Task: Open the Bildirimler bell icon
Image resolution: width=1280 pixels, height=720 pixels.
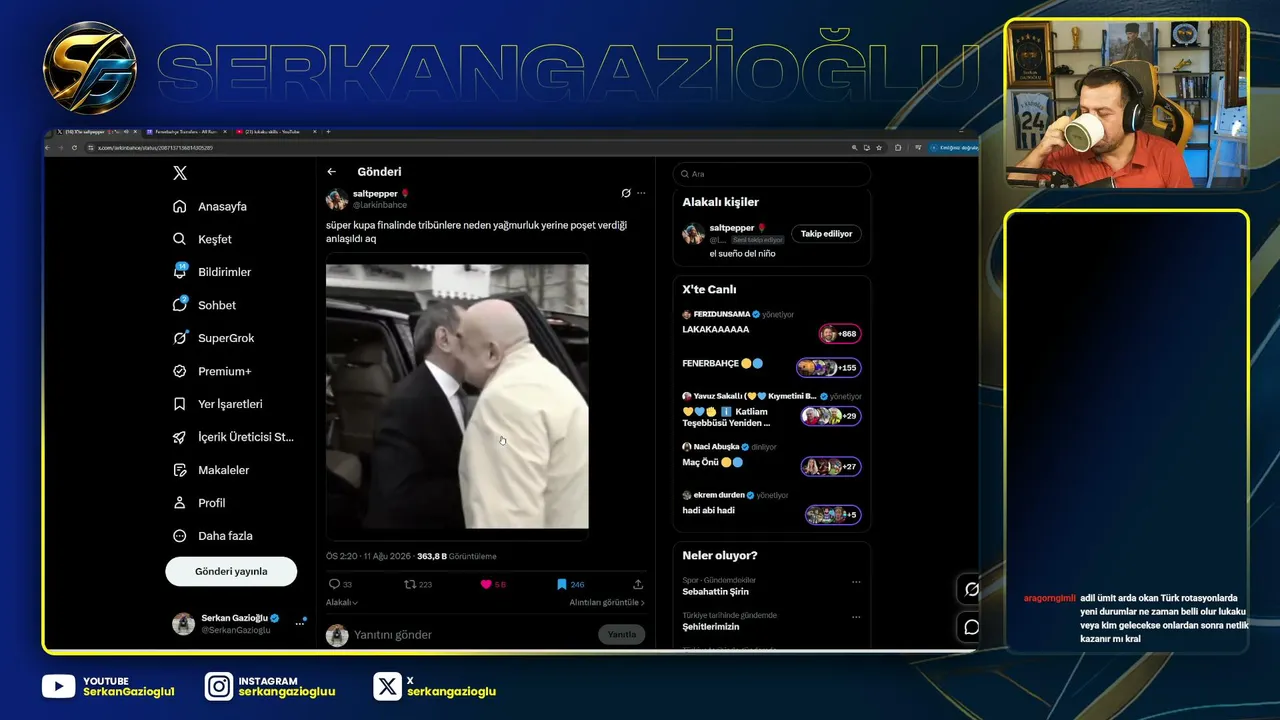Action: tap(180, 271)
